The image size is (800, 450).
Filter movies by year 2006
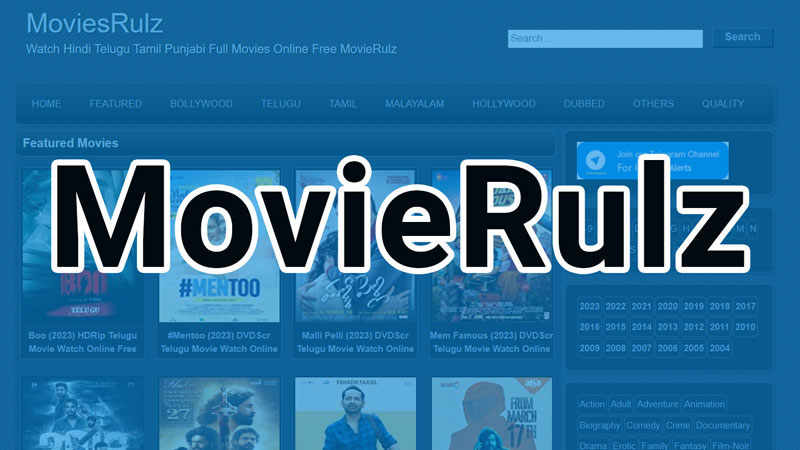(x=667, y=348)
